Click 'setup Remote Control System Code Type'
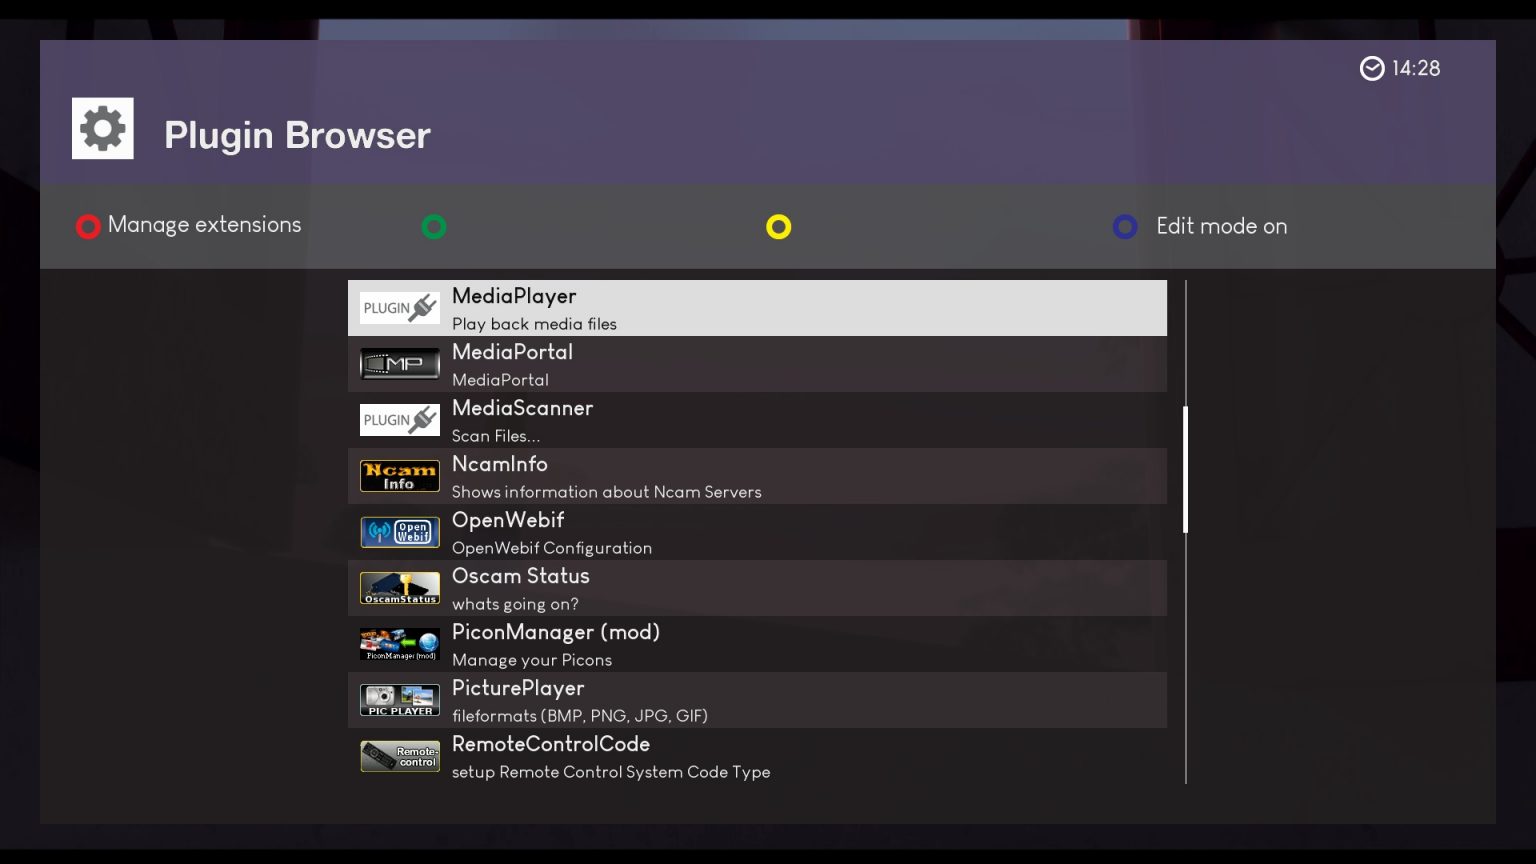 click(611, 772)
